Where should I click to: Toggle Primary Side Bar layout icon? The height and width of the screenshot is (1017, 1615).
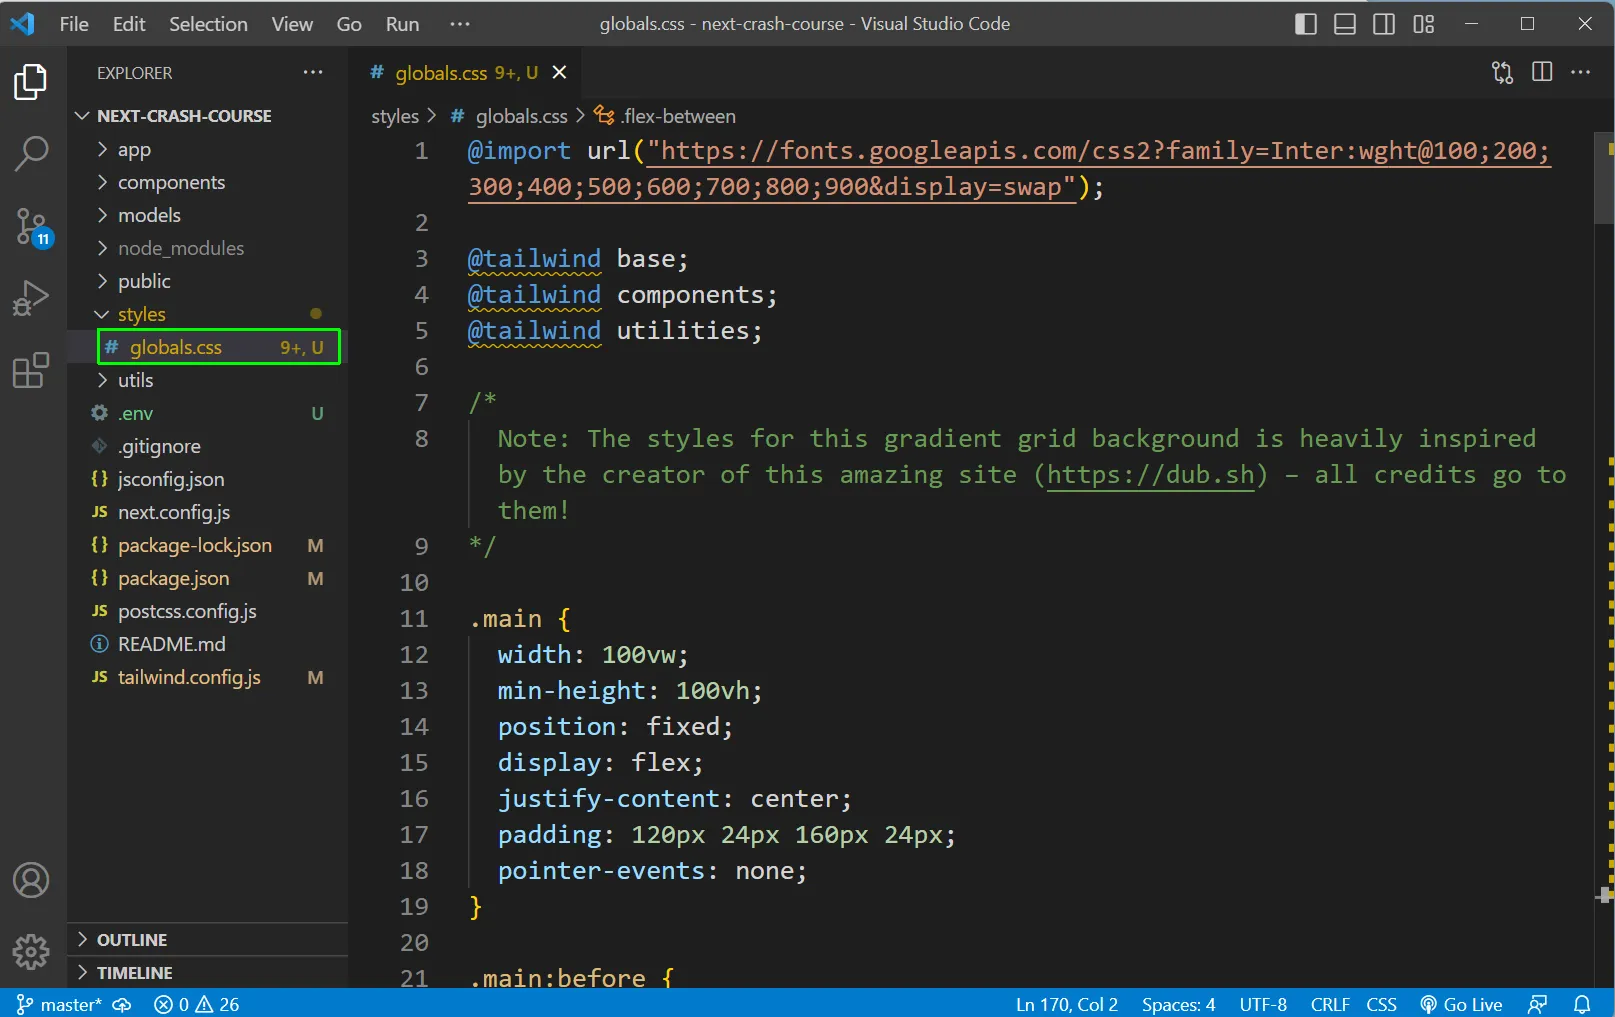1306,24
